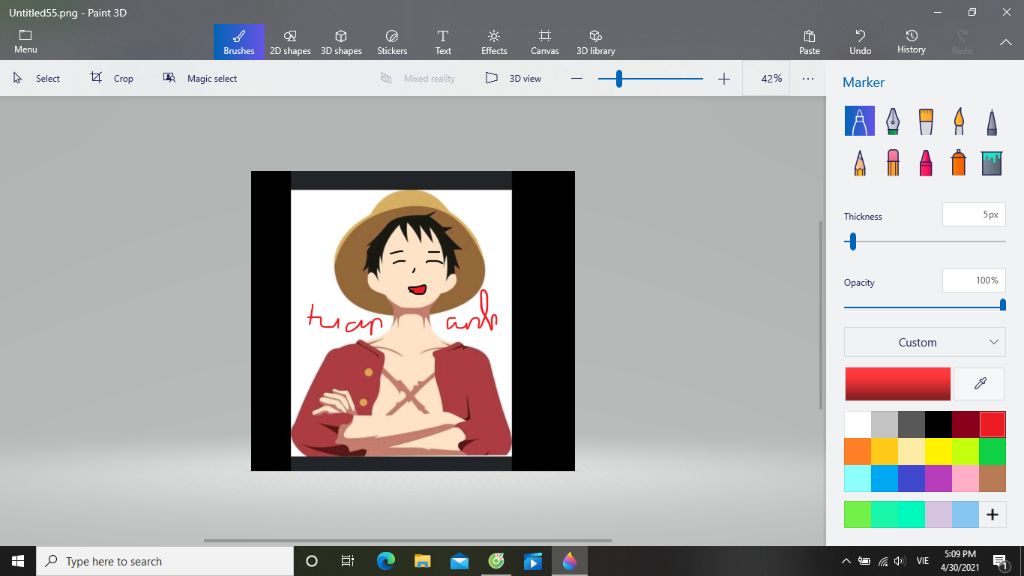This screenshot has height=576, width=1024.
Task: Collapse the ribbon with the chevron
Action: (1006, 42)
